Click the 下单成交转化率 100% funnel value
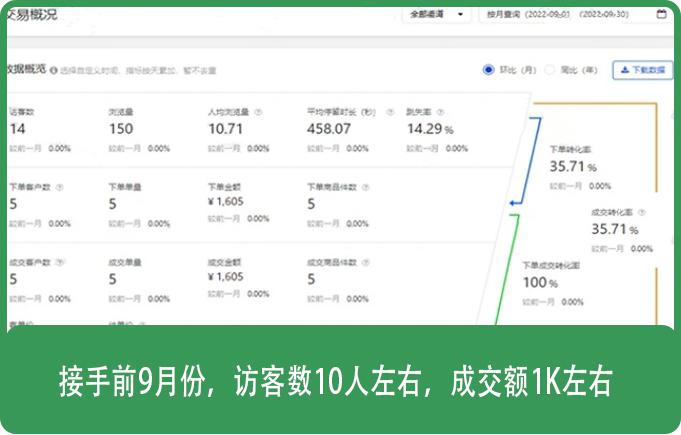This screenshot has height=435, width=681. (541, 284)
